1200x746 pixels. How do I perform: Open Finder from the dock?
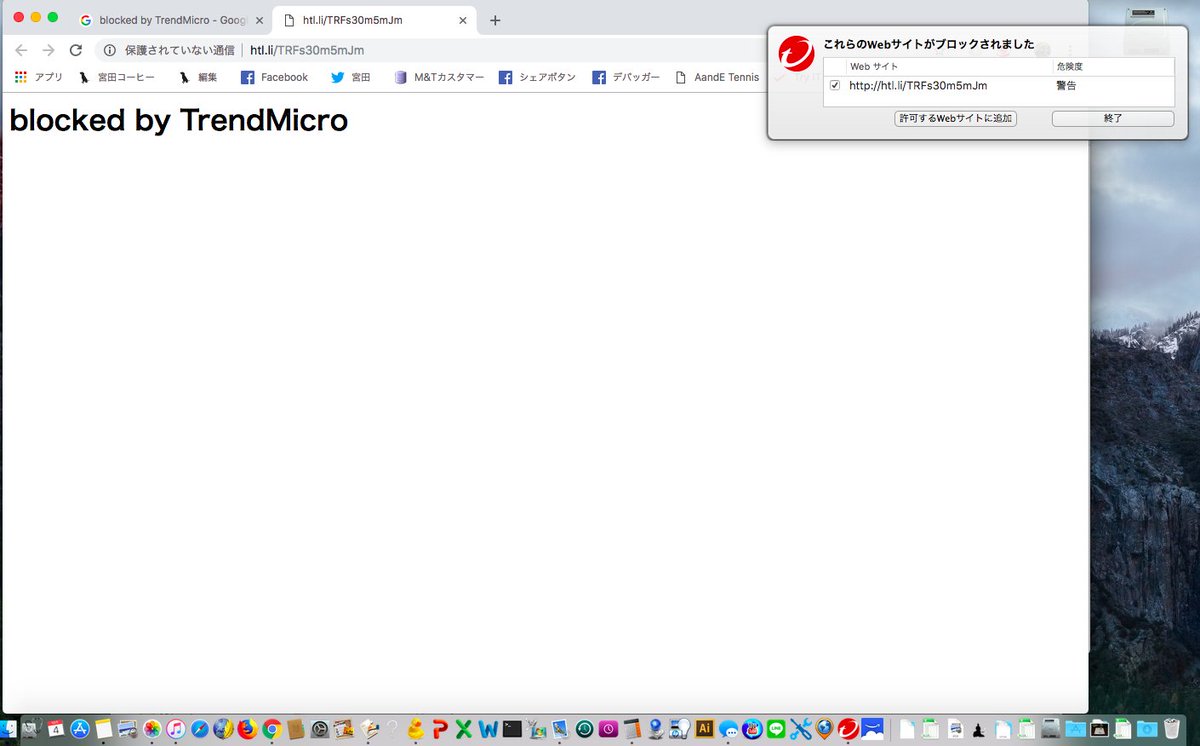pos(10,729)
